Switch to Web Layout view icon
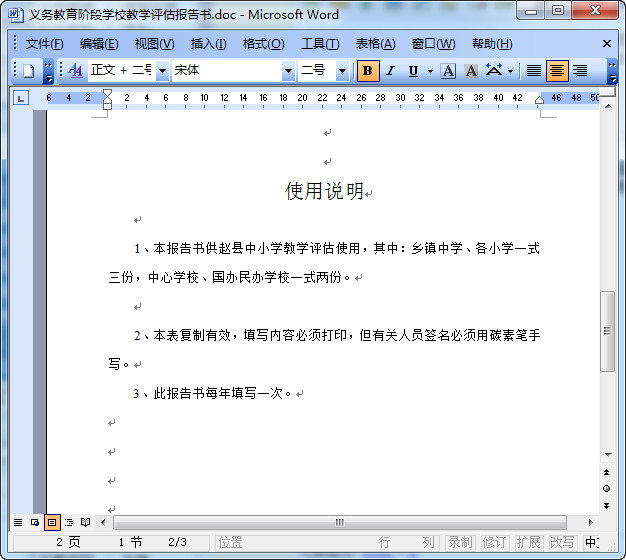 (35, 522)
